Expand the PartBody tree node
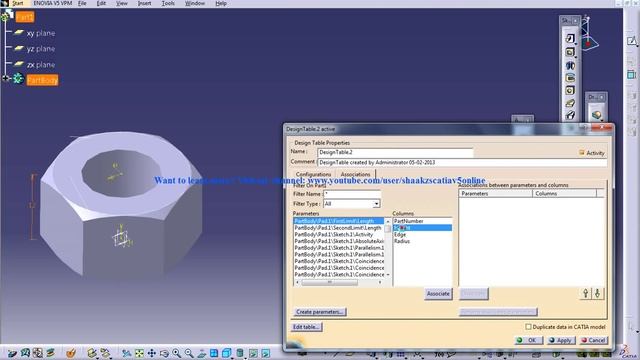This screenshot has width=640, height=360. point(5,78)
